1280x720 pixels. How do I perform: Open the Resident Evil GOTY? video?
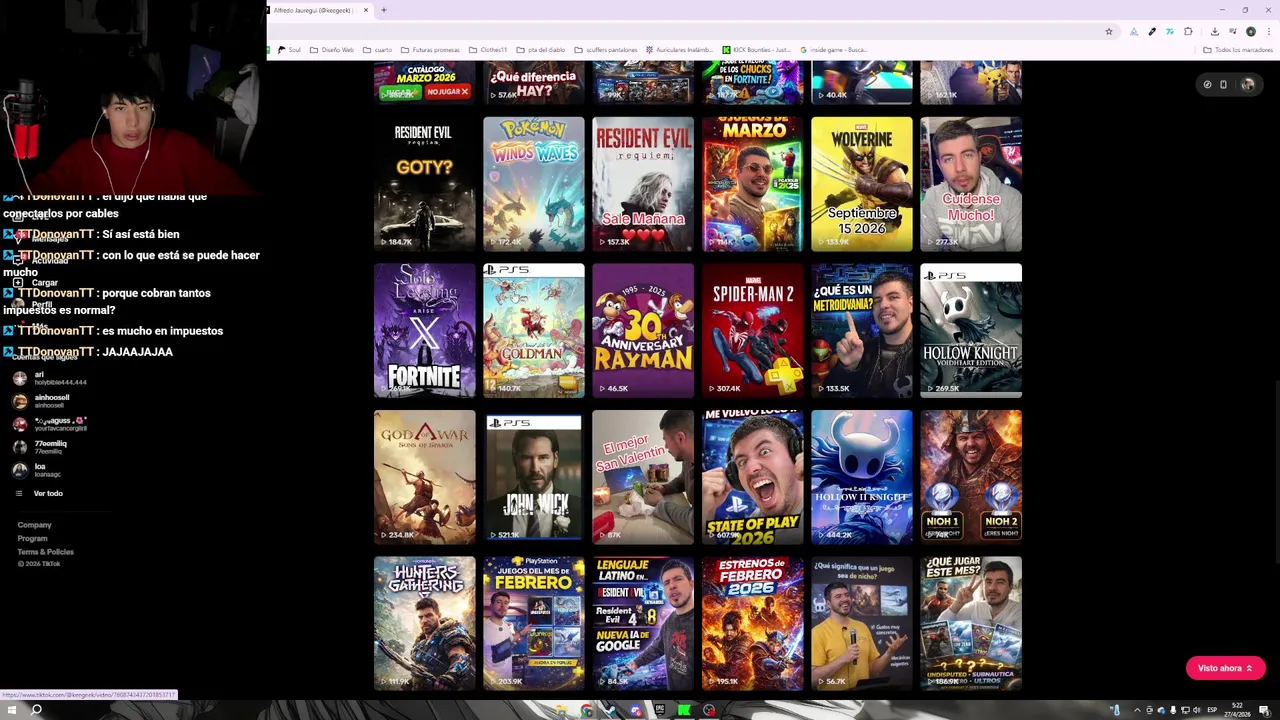click(x=424, y=183)
